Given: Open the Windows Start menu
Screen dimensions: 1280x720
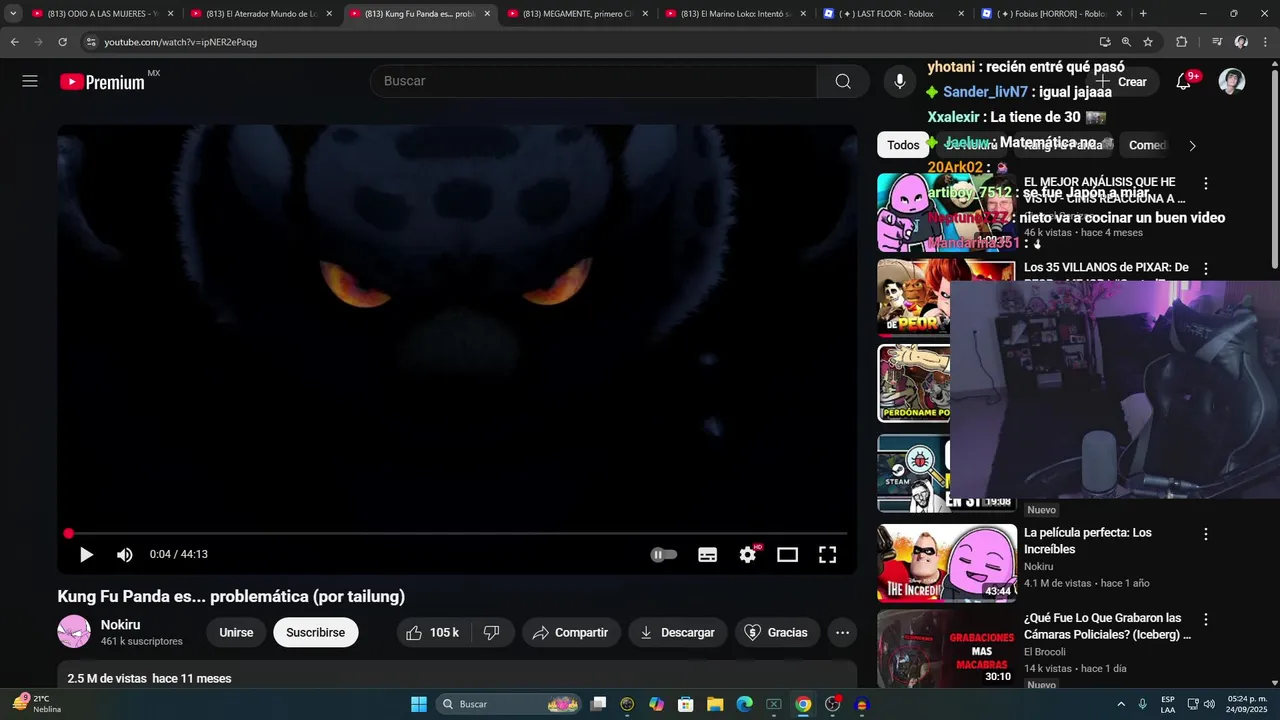Looking at the screenshot, I should pyautogui.click(x=419, y=704).
